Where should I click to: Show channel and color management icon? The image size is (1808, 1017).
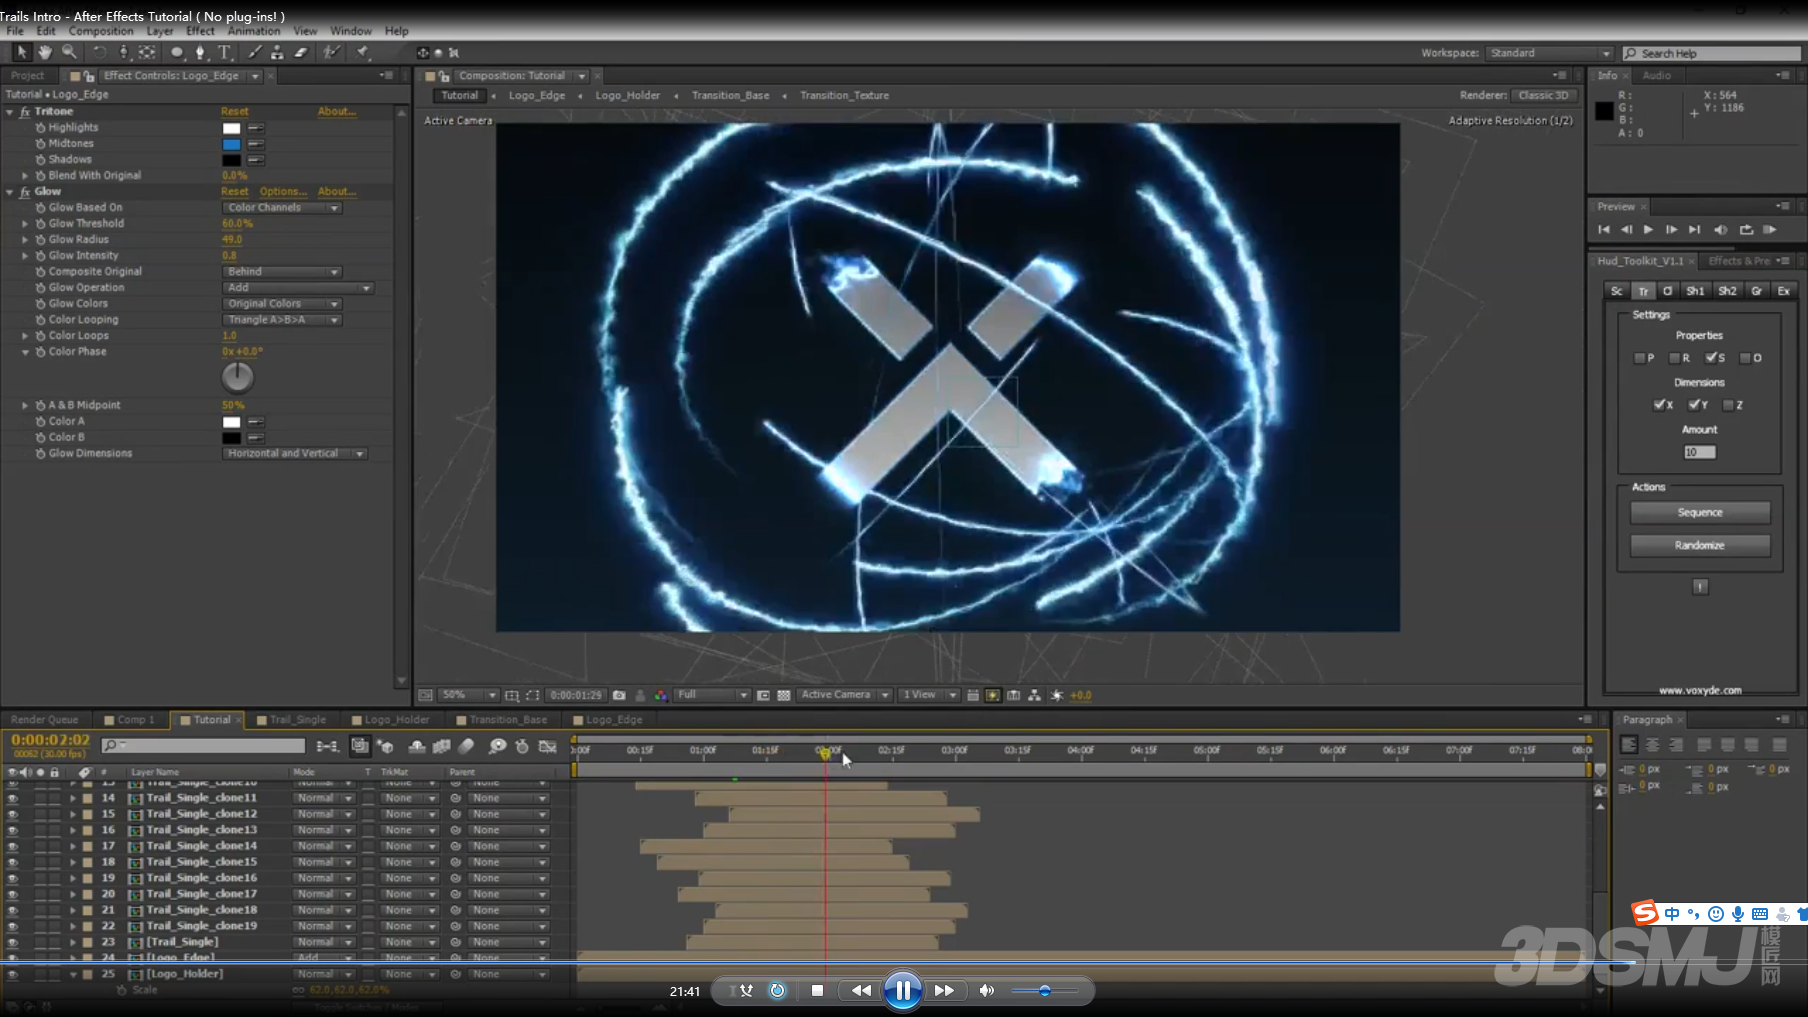660,695
